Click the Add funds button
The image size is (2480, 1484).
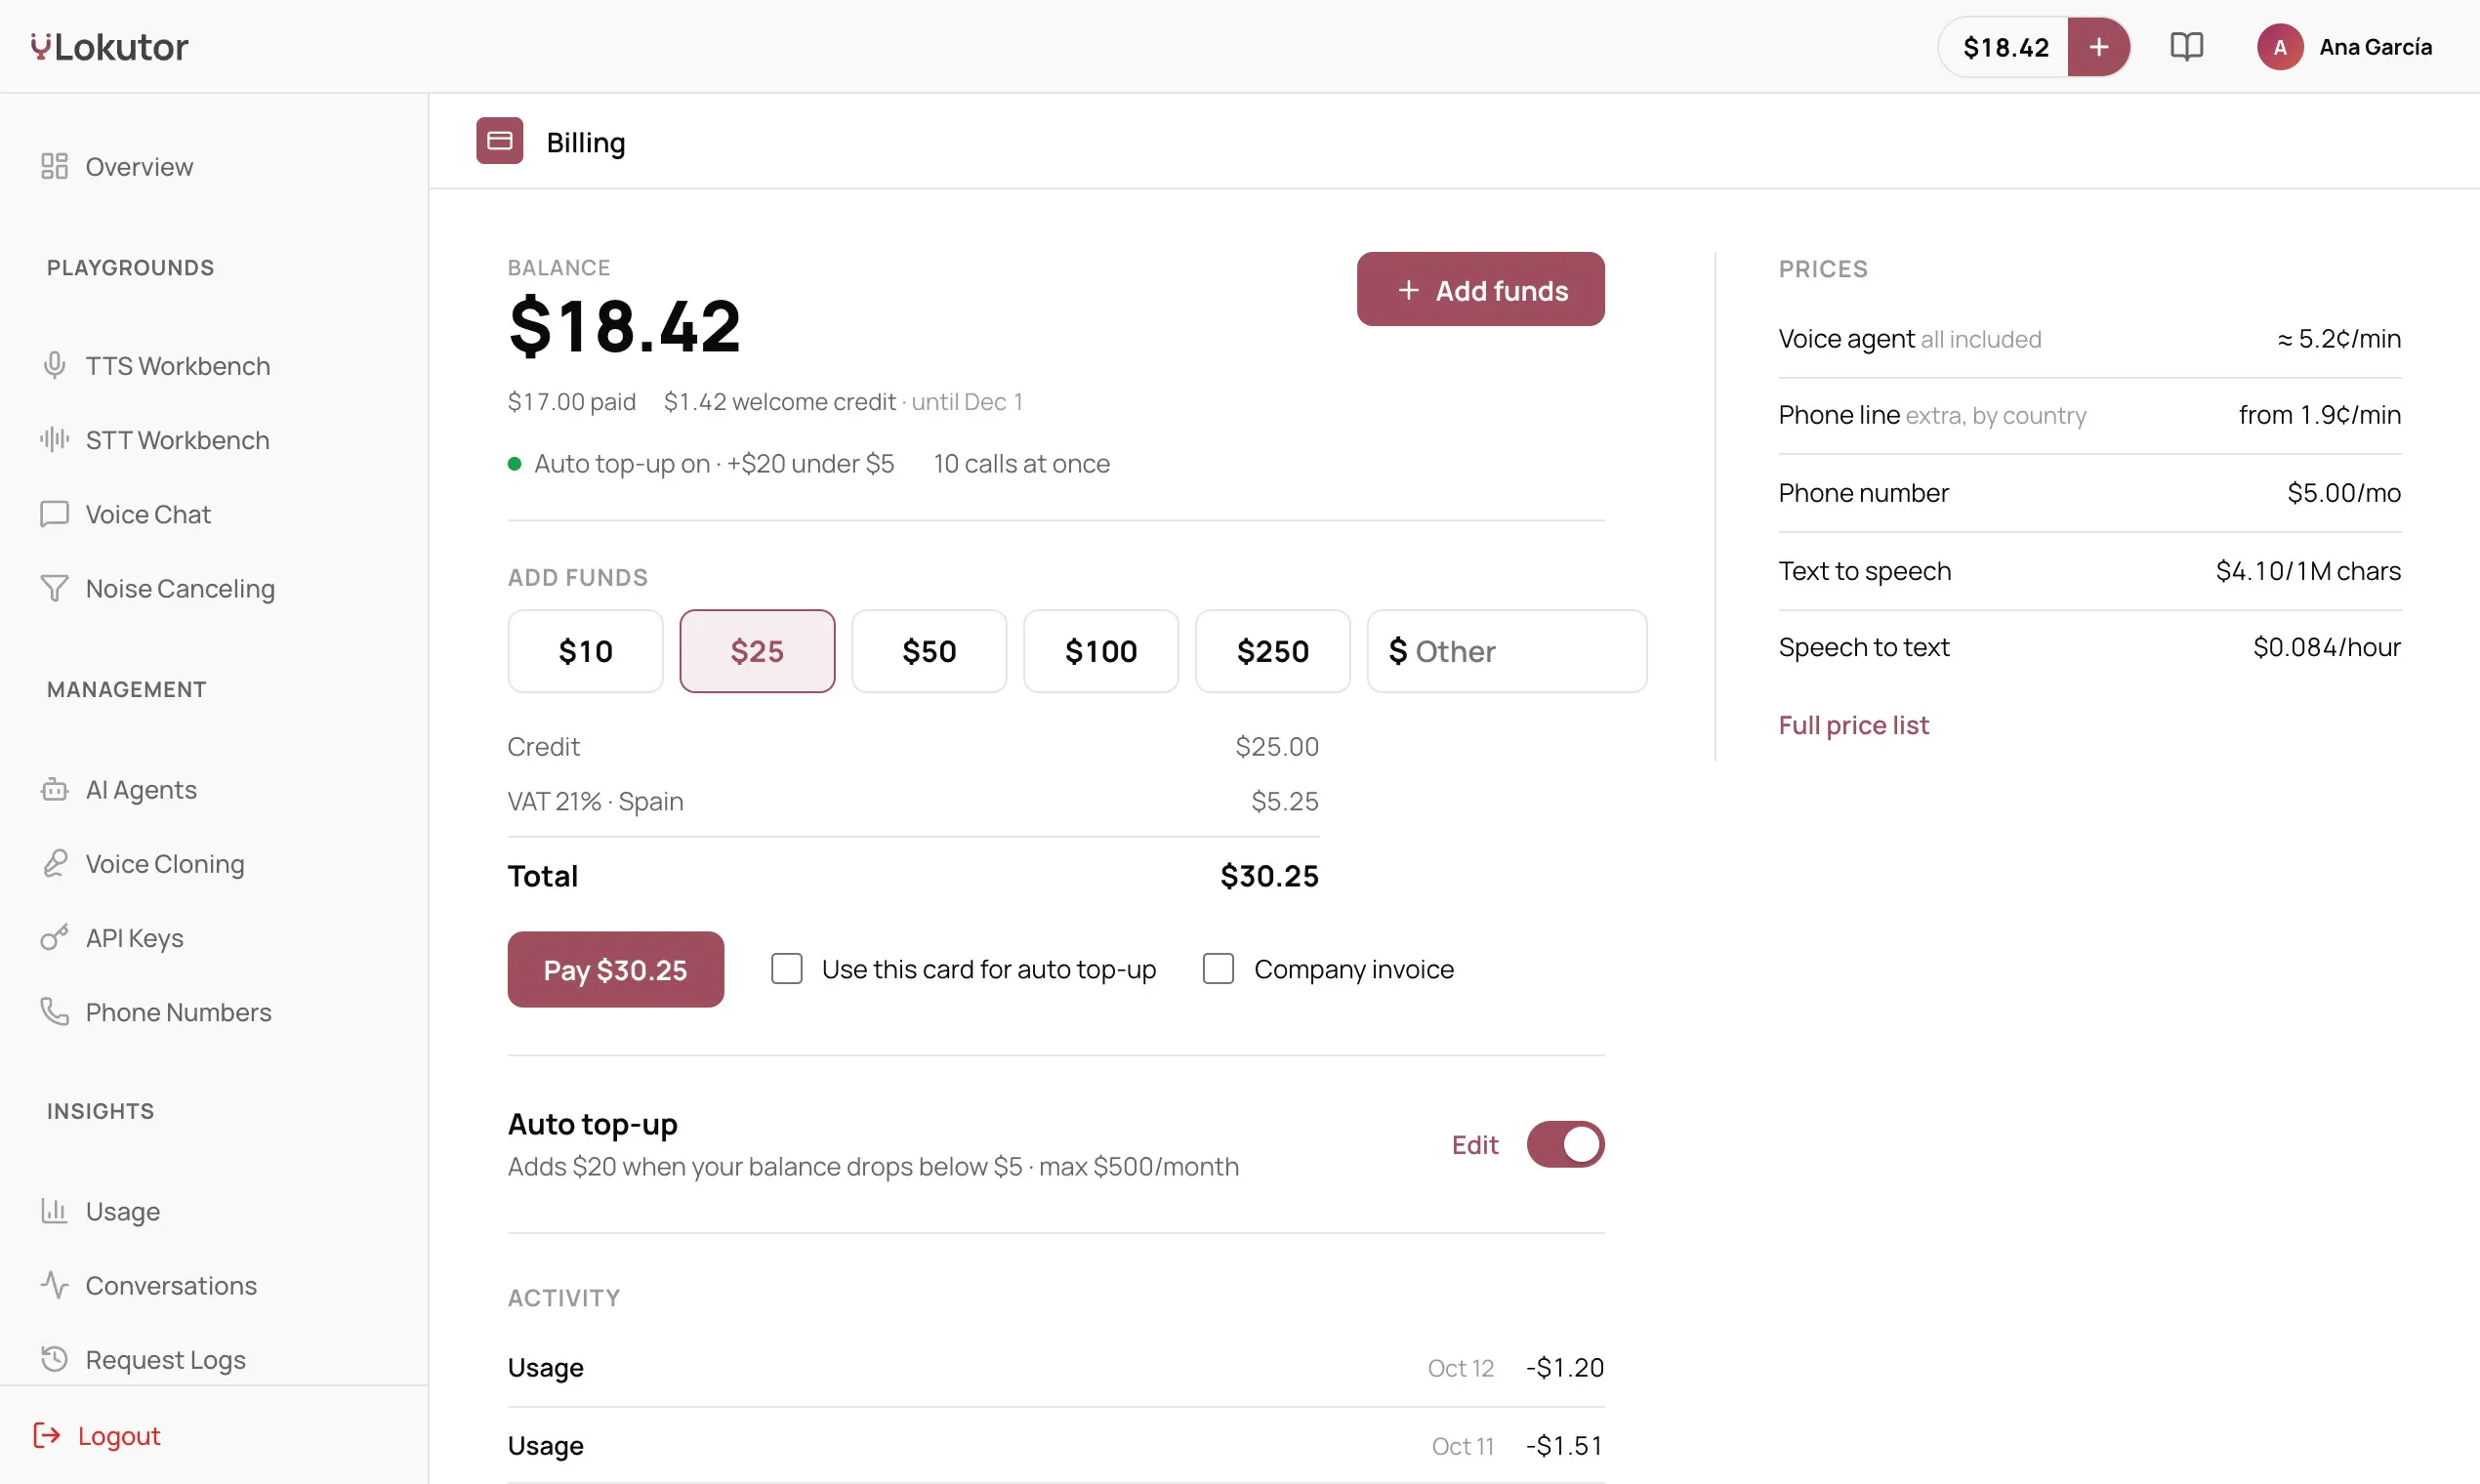tap(1480, 289)
